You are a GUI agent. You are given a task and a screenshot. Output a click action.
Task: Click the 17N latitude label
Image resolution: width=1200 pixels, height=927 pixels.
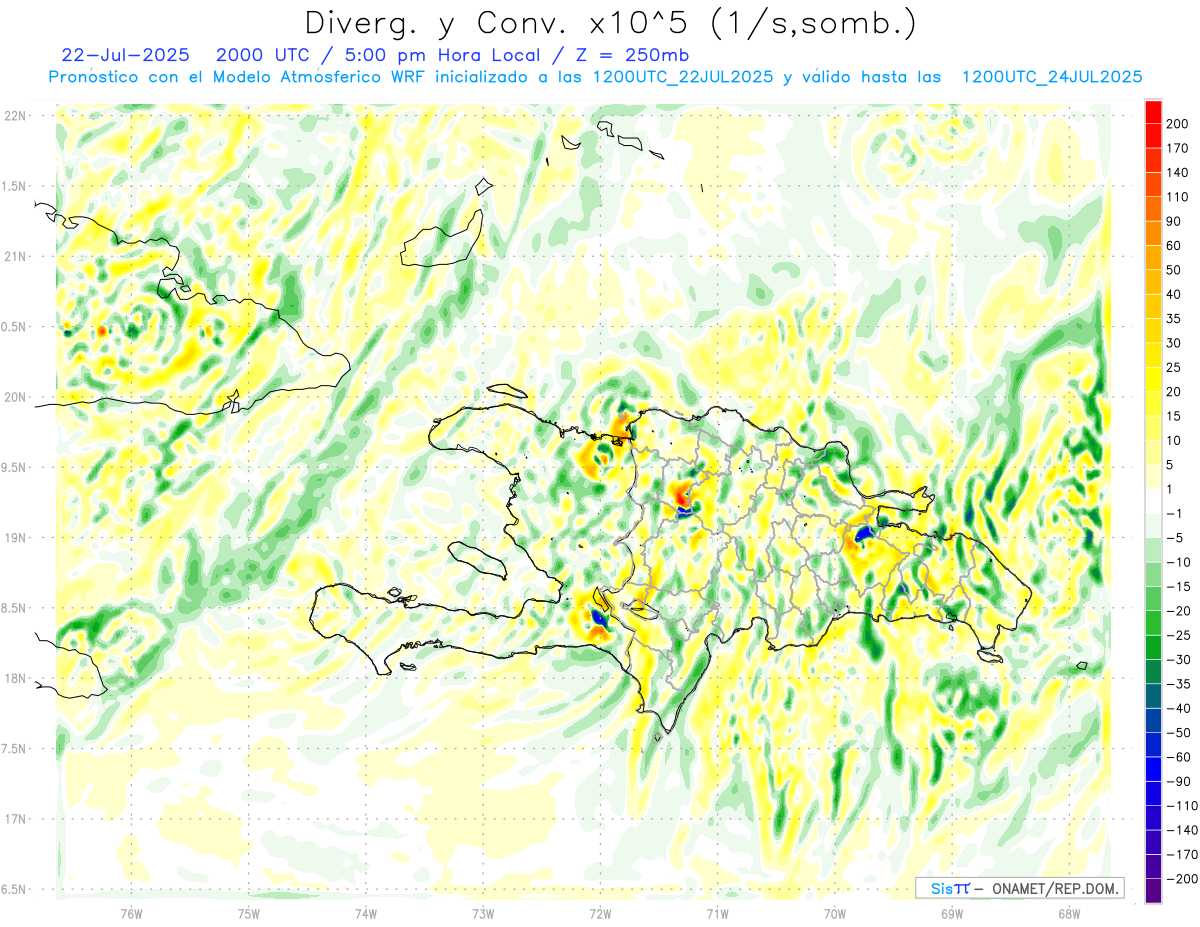[14, 819]
